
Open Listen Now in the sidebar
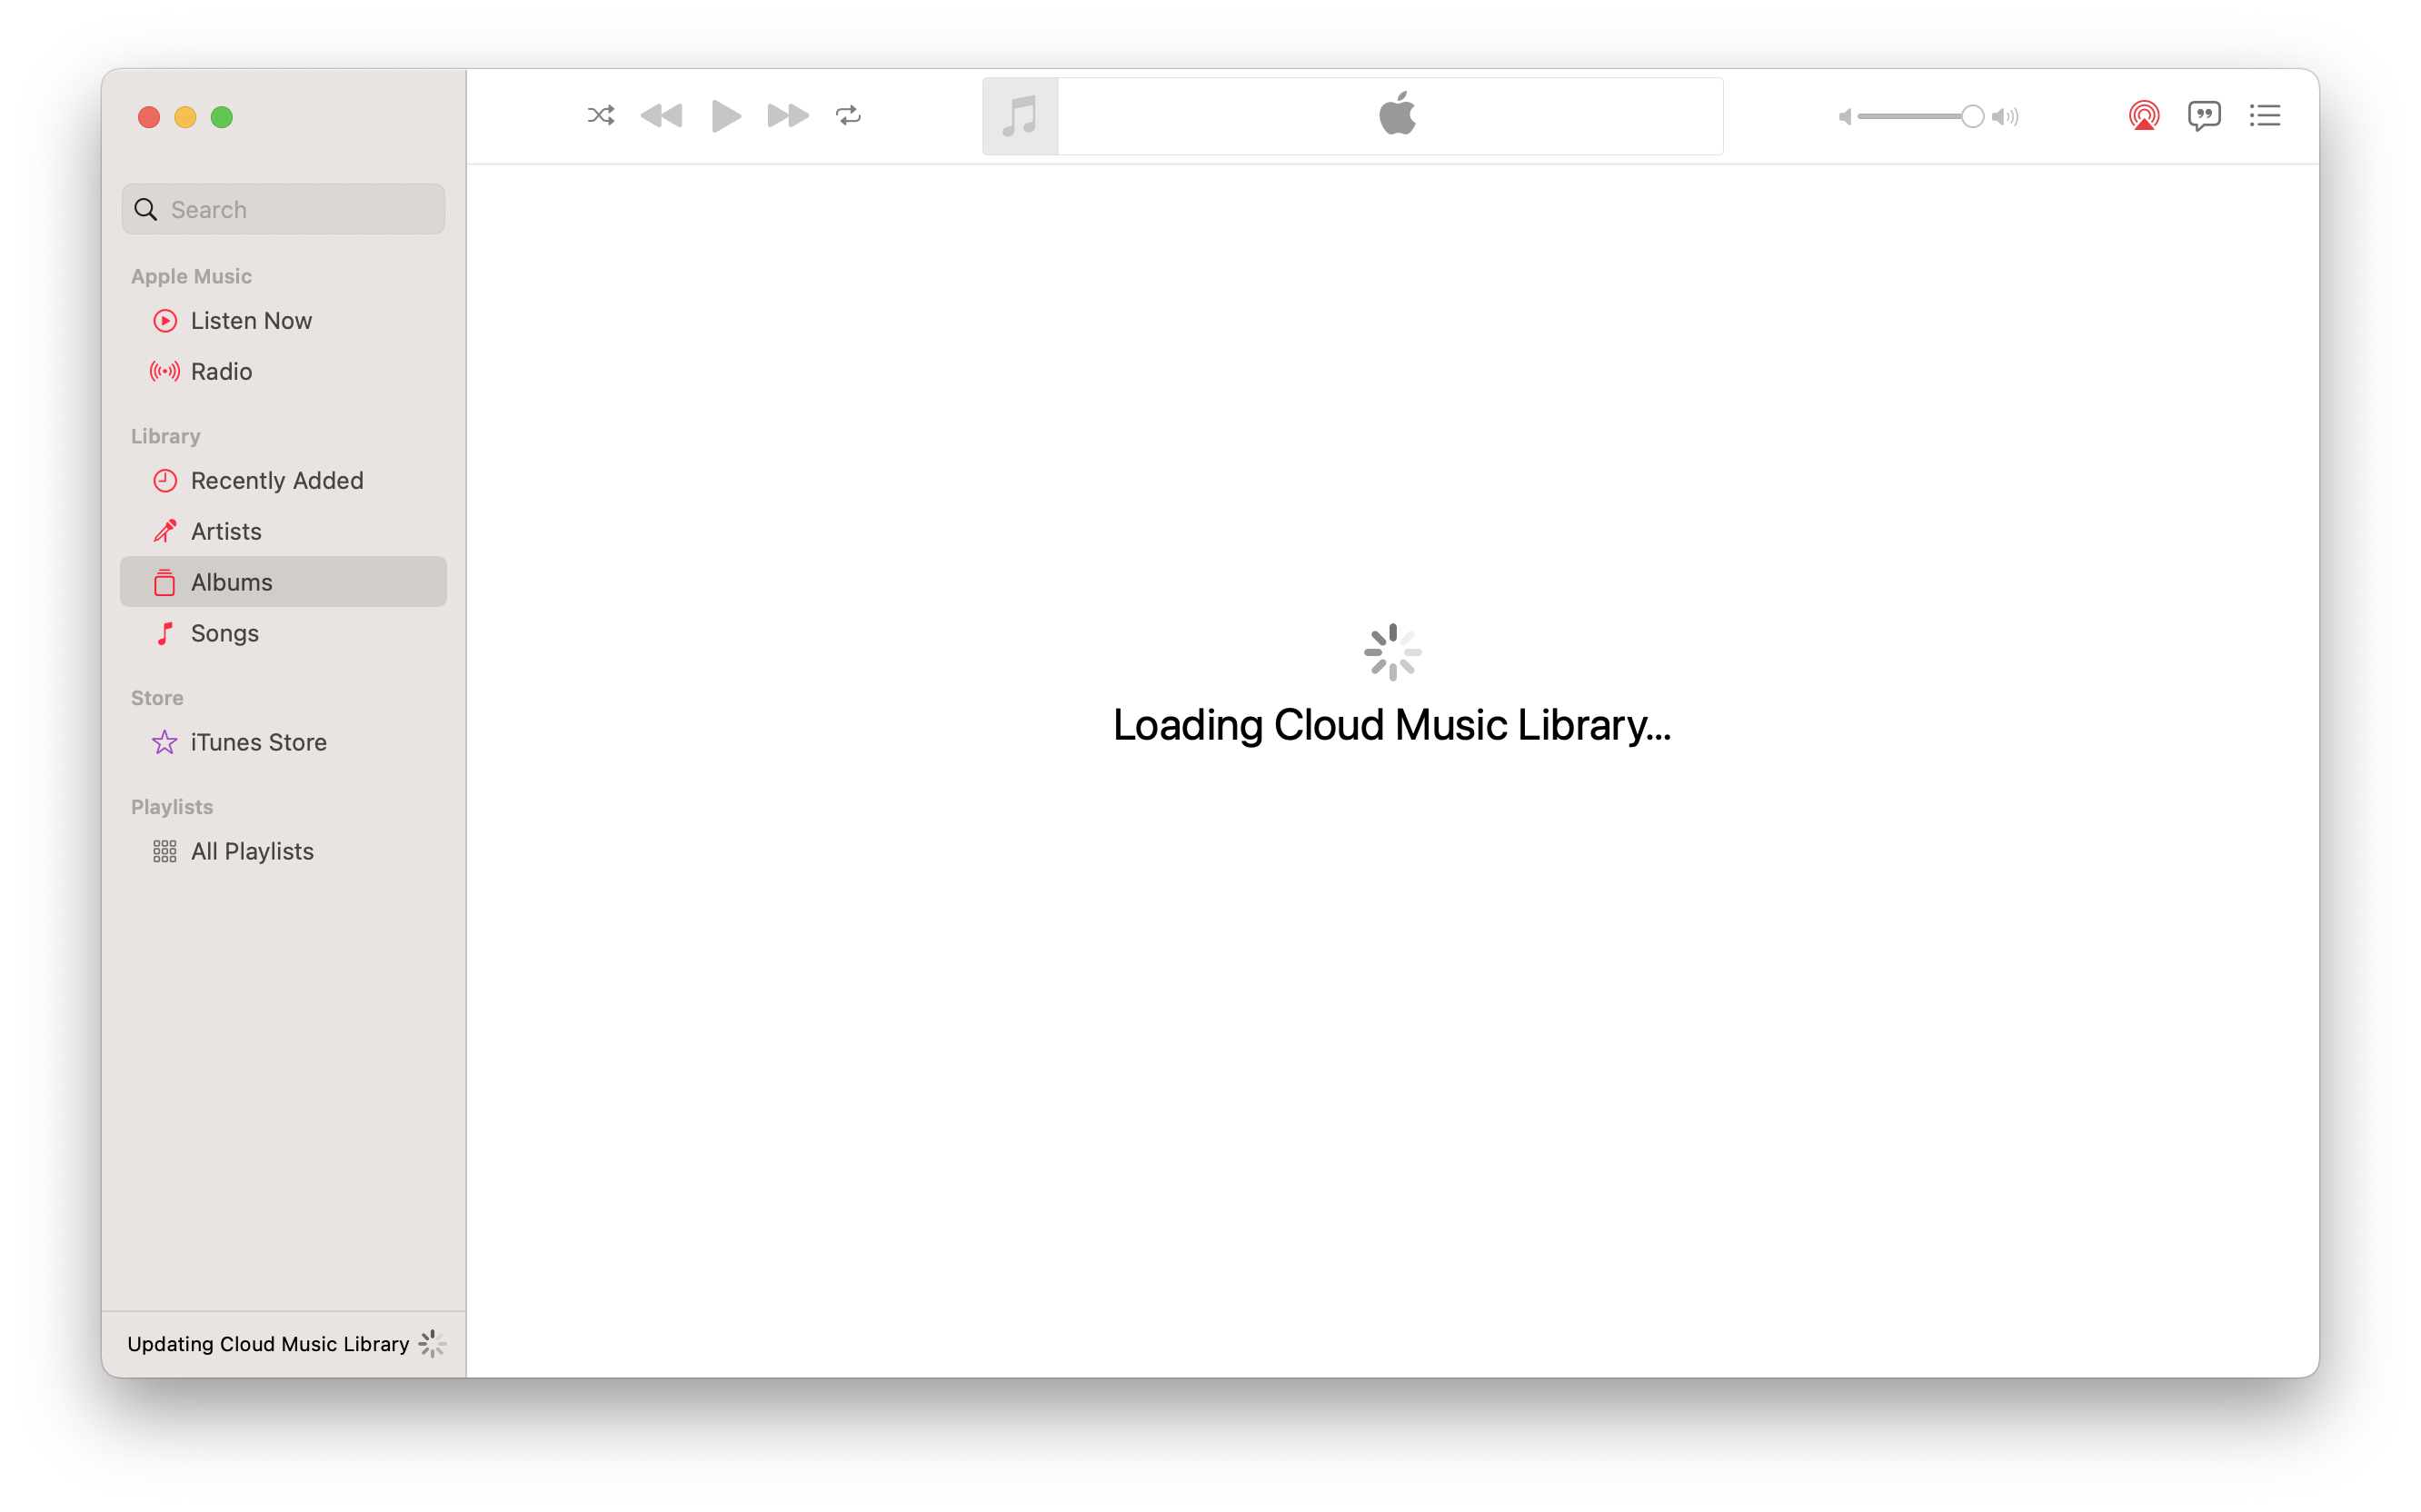(x=283, y=321)
